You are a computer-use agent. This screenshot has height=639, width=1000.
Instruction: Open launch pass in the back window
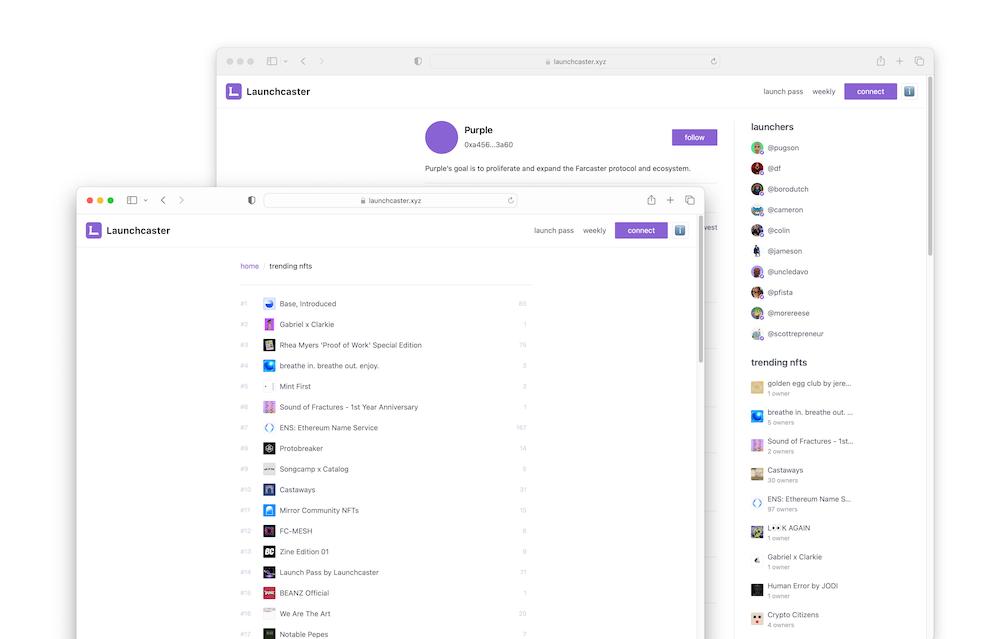[783, 91]
